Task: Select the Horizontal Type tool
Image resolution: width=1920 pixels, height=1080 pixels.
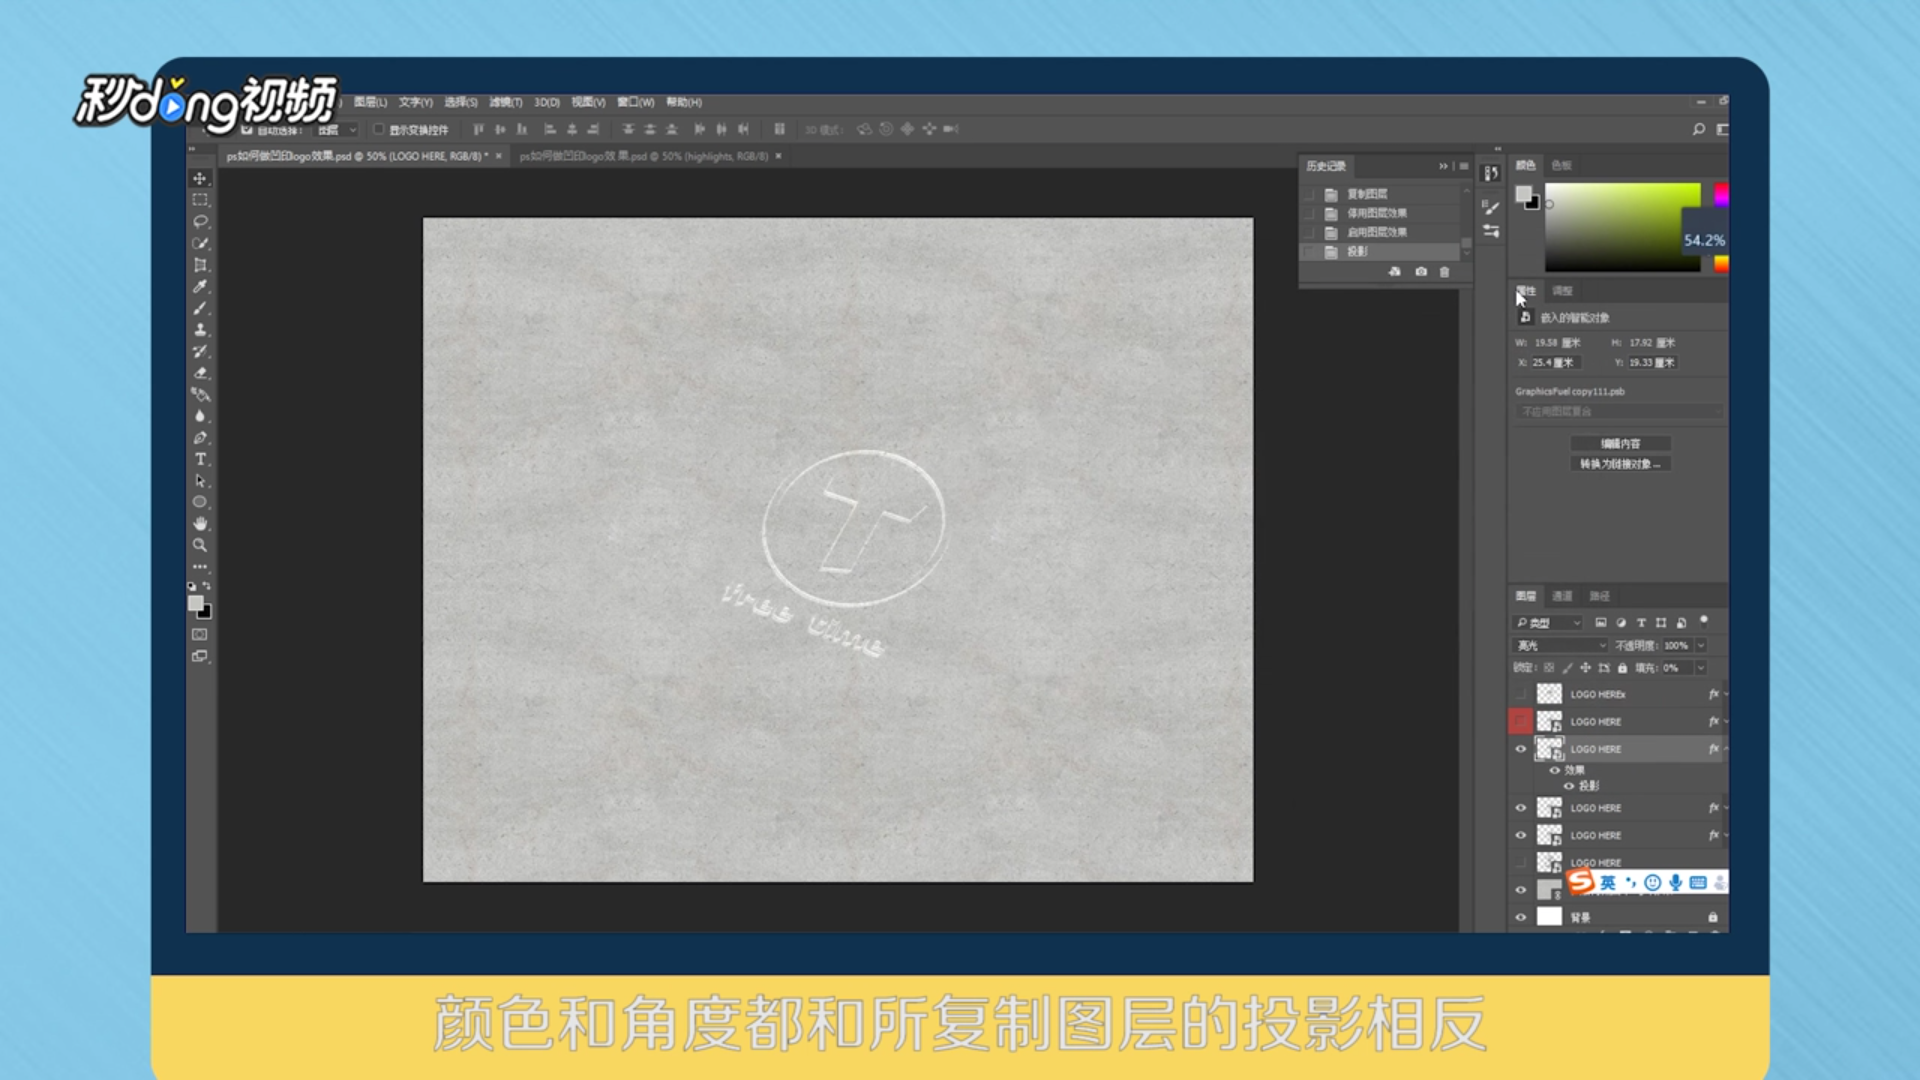Action: [x=200, y=459]
